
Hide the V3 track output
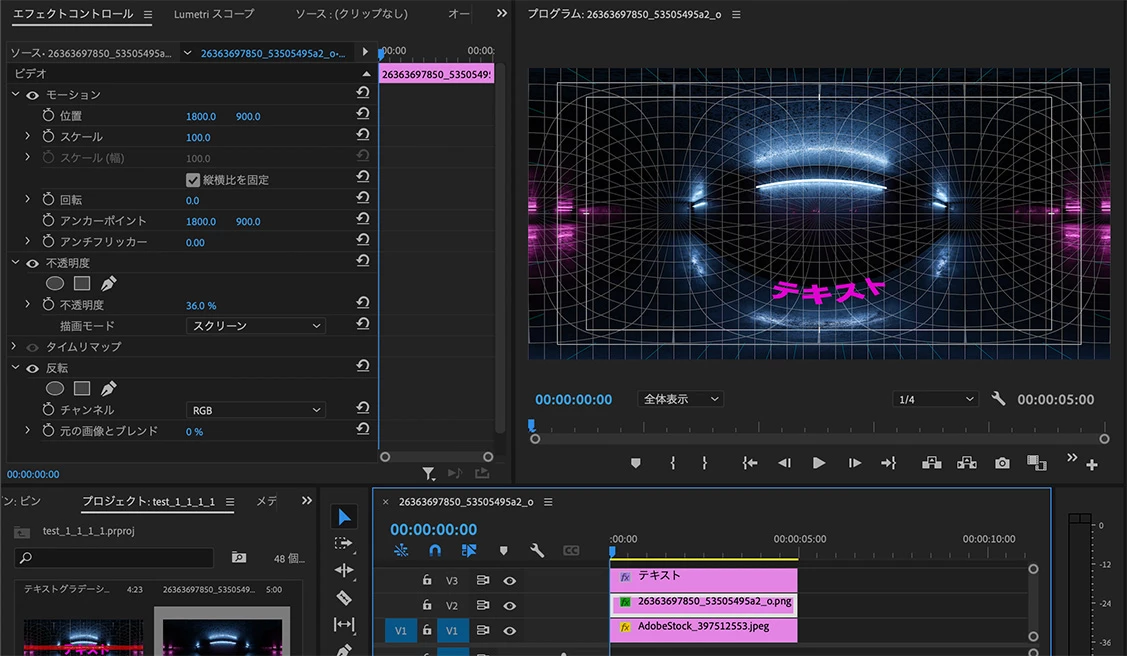click(x=510, y=581)
